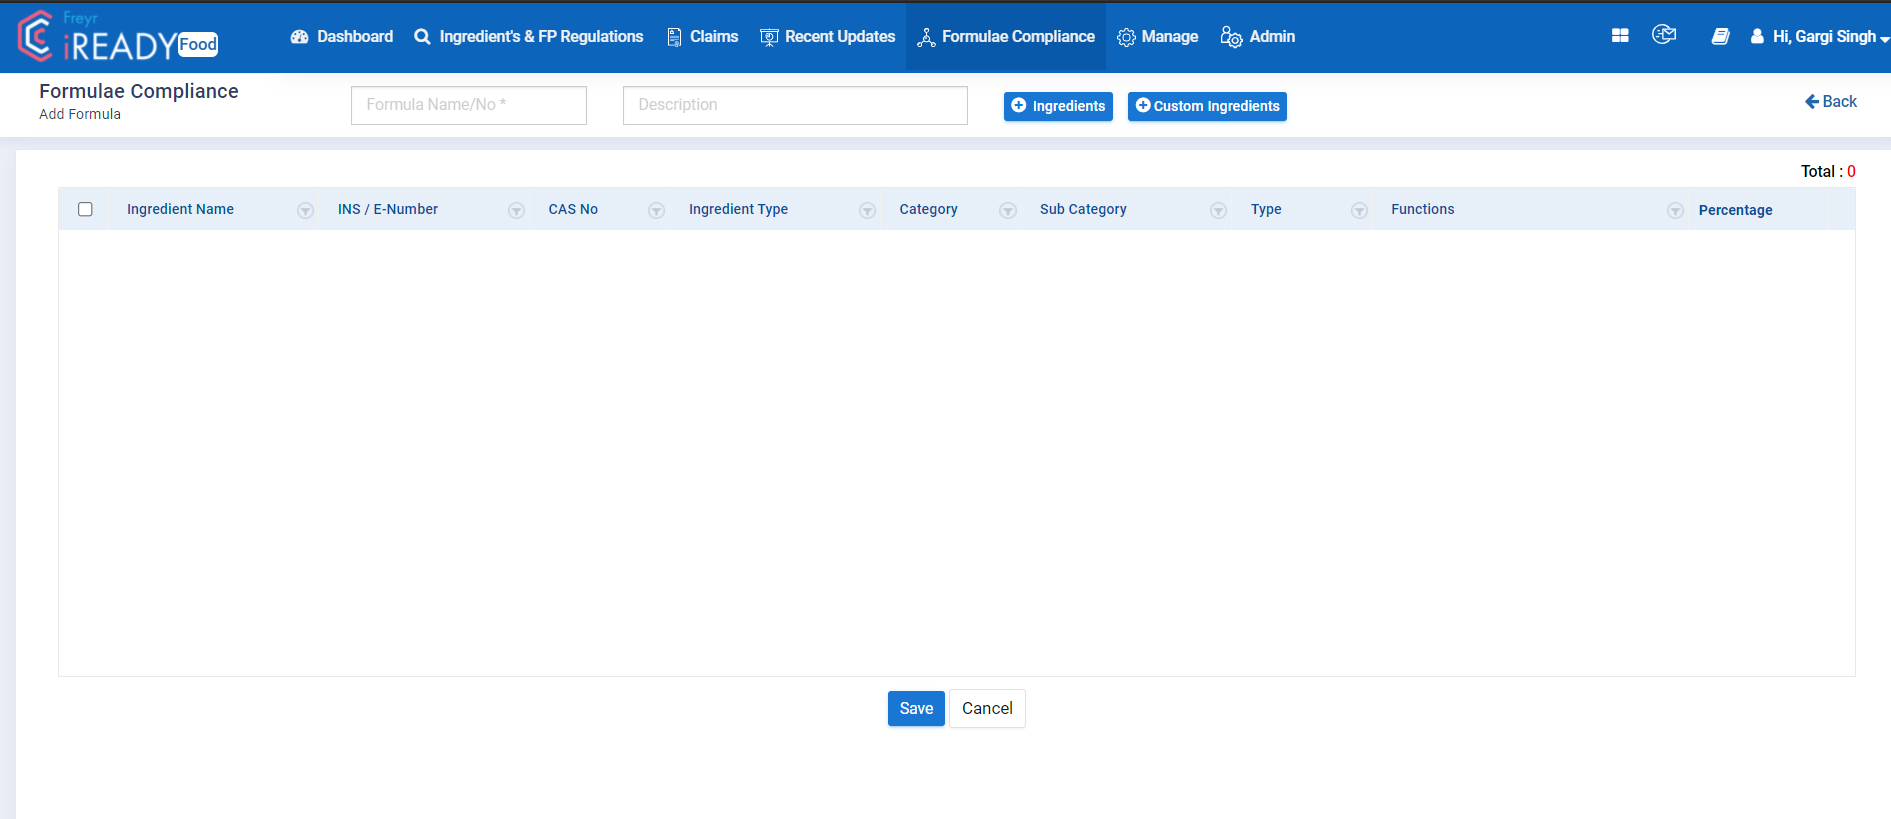
Task: Open filter for INS / E-Number column
Action: (x=516, y=210)
